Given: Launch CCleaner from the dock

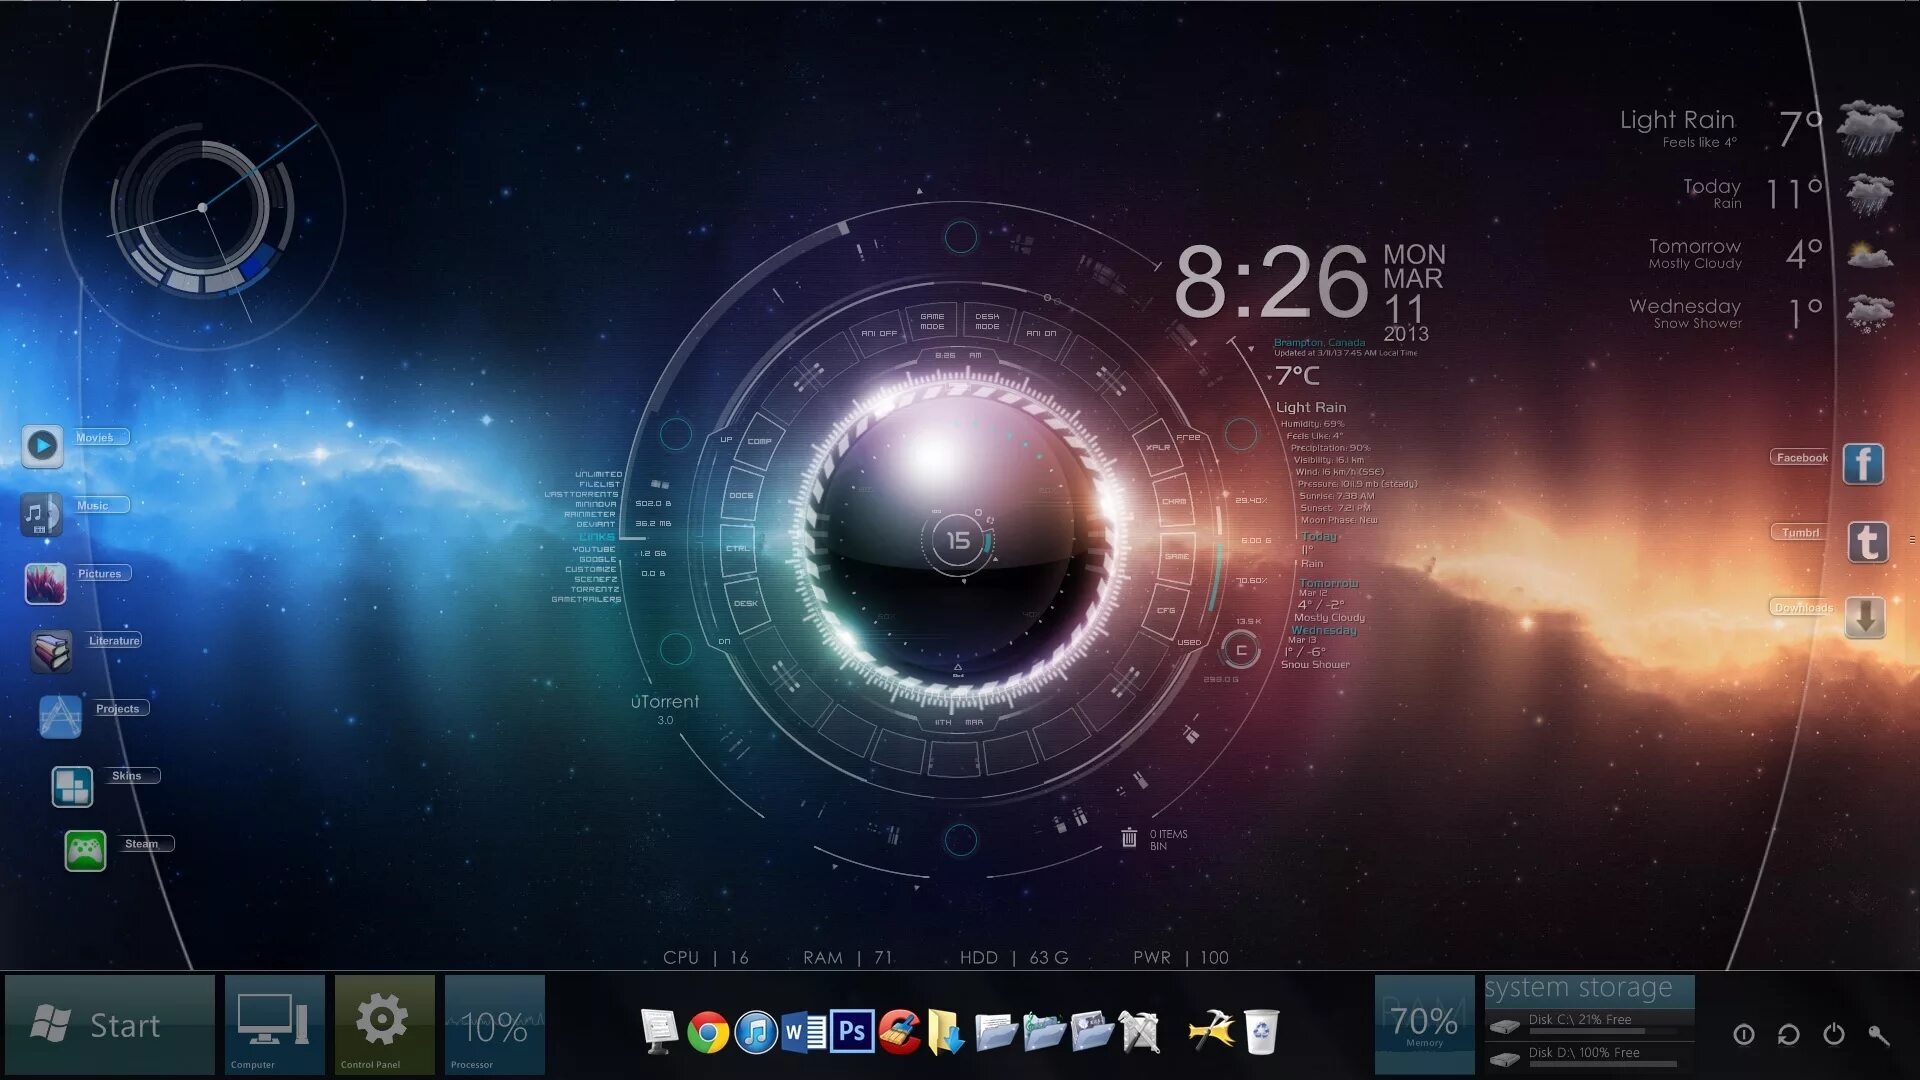Looking at the screenshot, I should (x=899, y=1031).
